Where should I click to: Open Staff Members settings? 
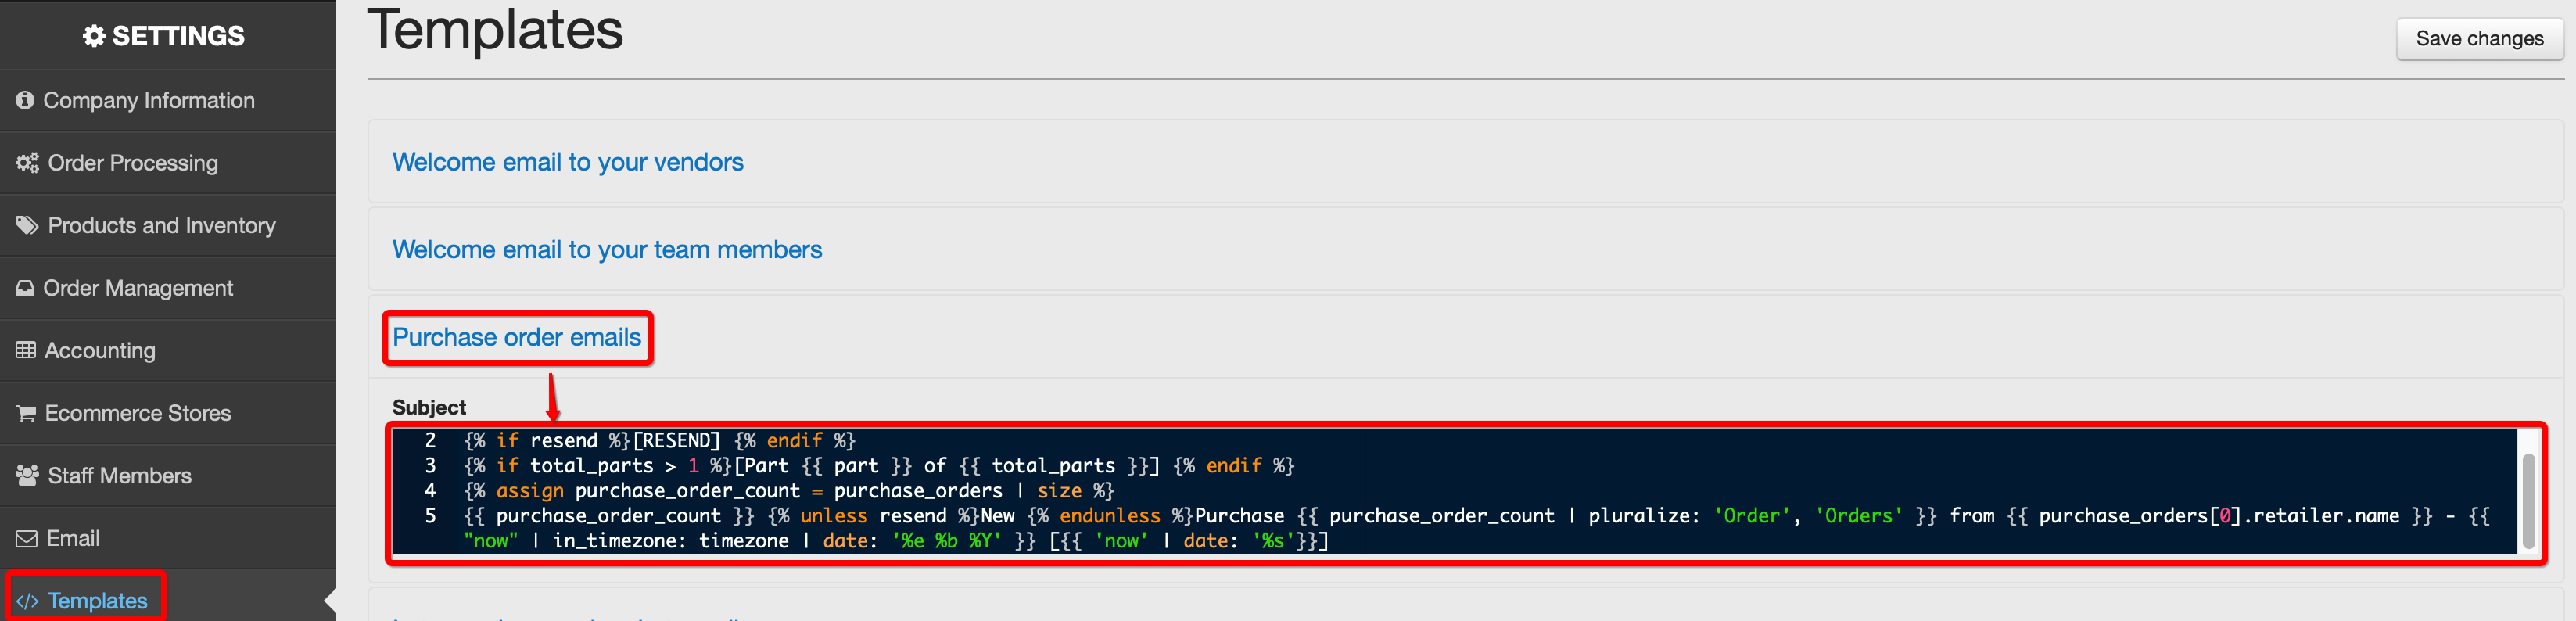(168, 475)
